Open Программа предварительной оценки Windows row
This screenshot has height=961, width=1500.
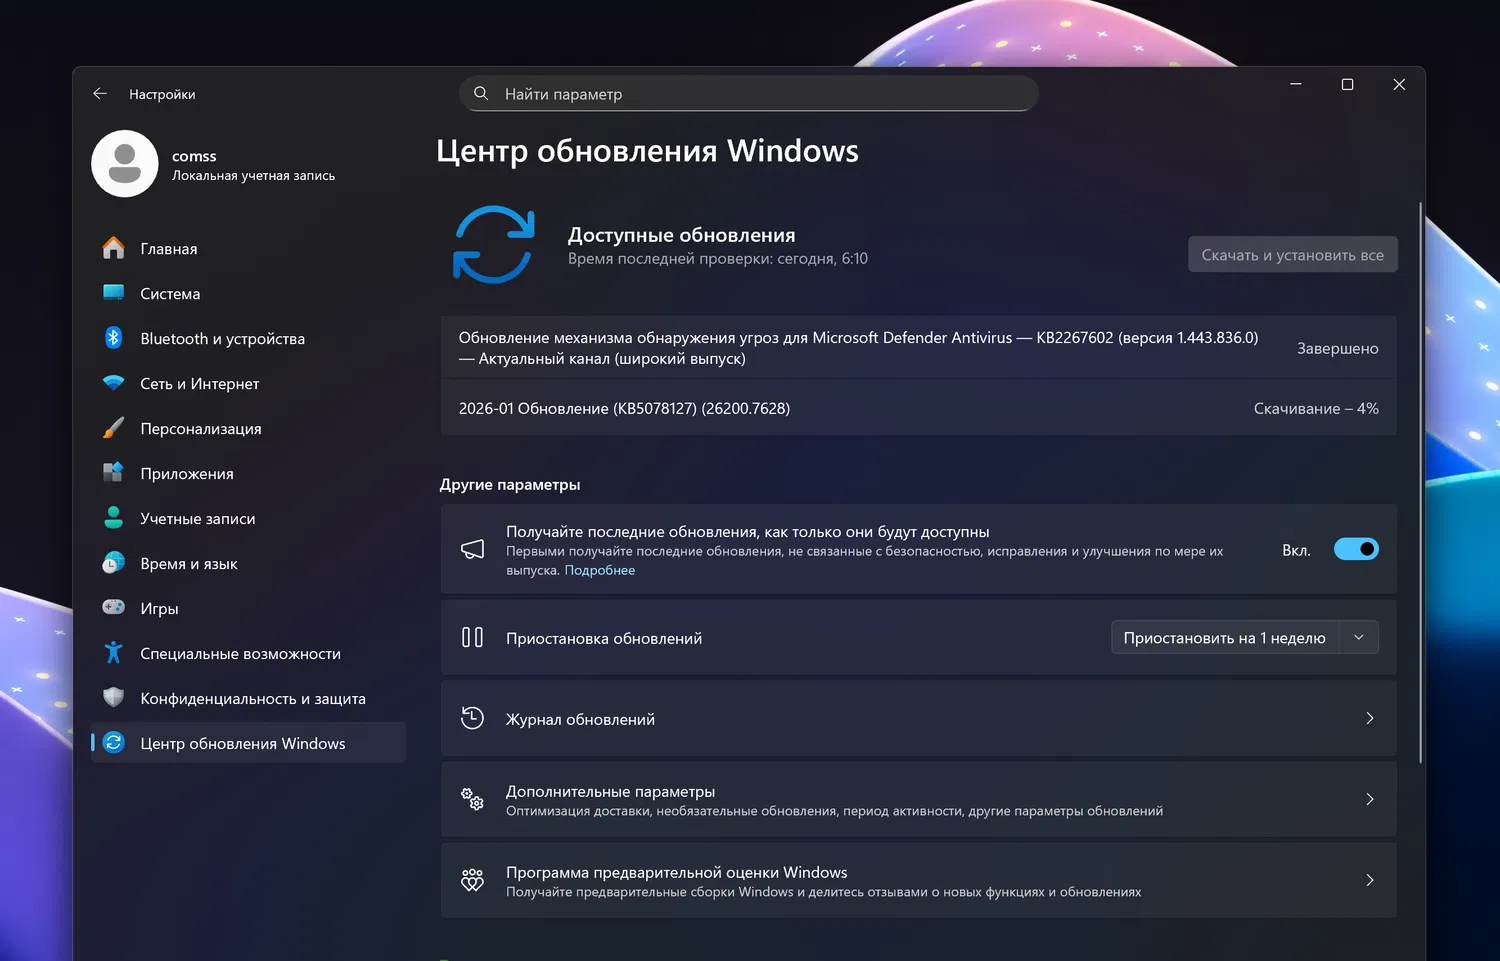918,880
